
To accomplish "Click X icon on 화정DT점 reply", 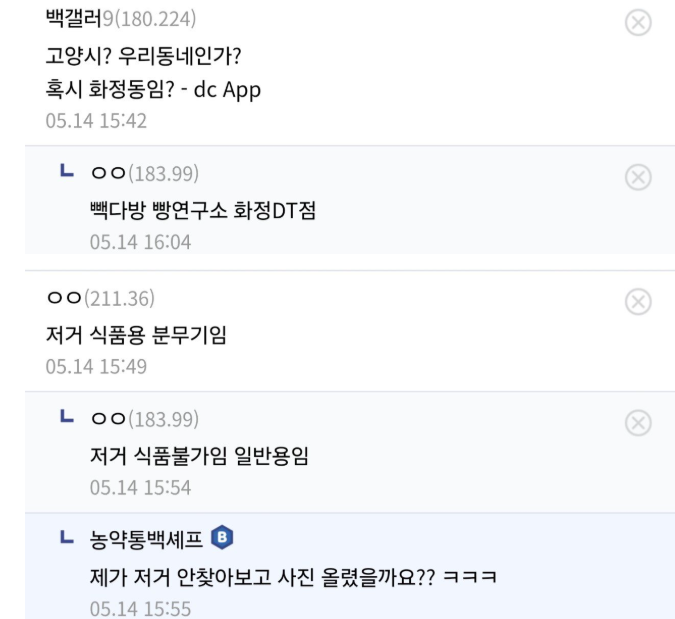I will click(638, 177).
